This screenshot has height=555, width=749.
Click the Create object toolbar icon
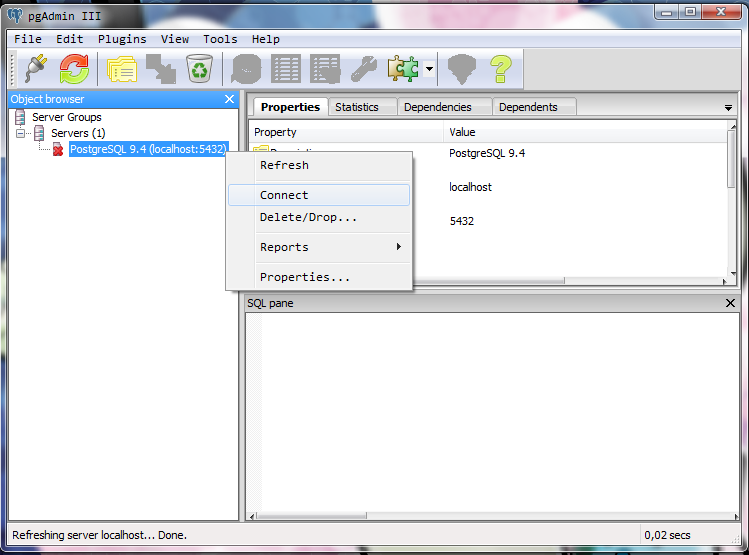coord(160,69)
